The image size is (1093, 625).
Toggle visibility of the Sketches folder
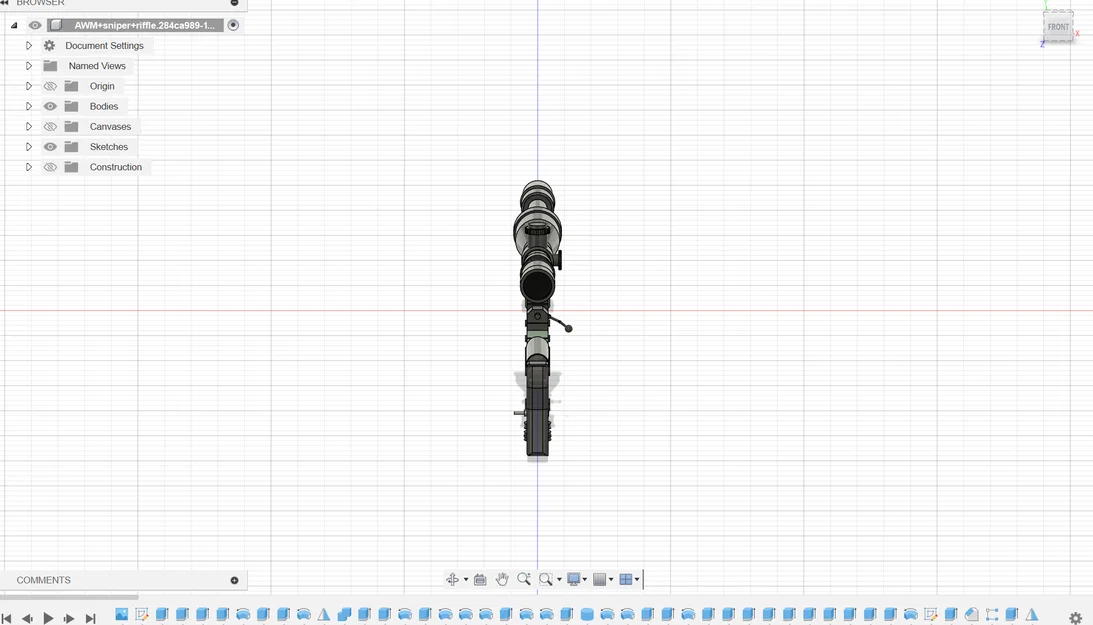49,146
